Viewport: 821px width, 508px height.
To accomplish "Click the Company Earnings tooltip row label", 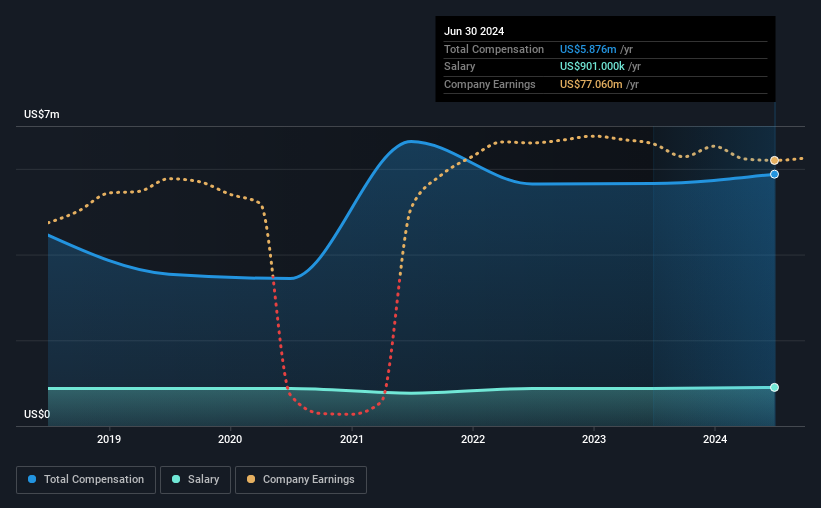I will [490, 84].
